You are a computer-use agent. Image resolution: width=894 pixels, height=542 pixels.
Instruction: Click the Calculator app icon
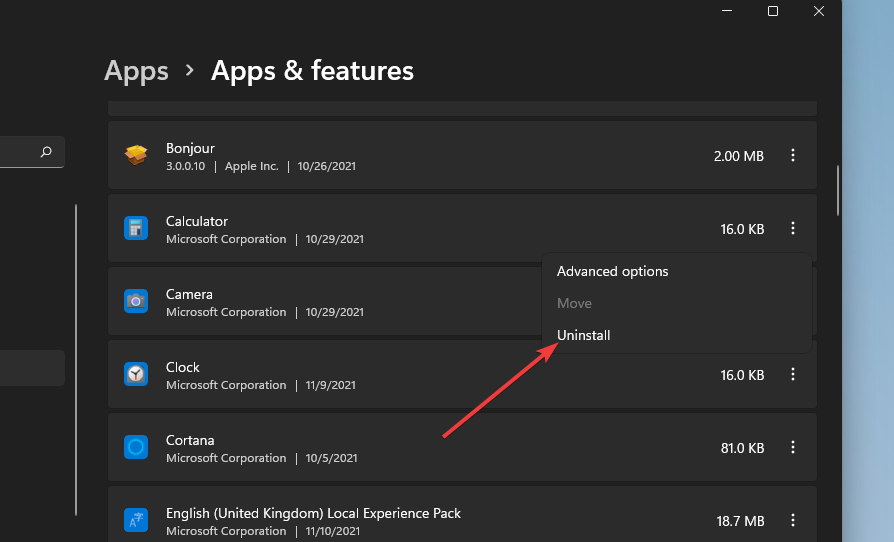136,228
